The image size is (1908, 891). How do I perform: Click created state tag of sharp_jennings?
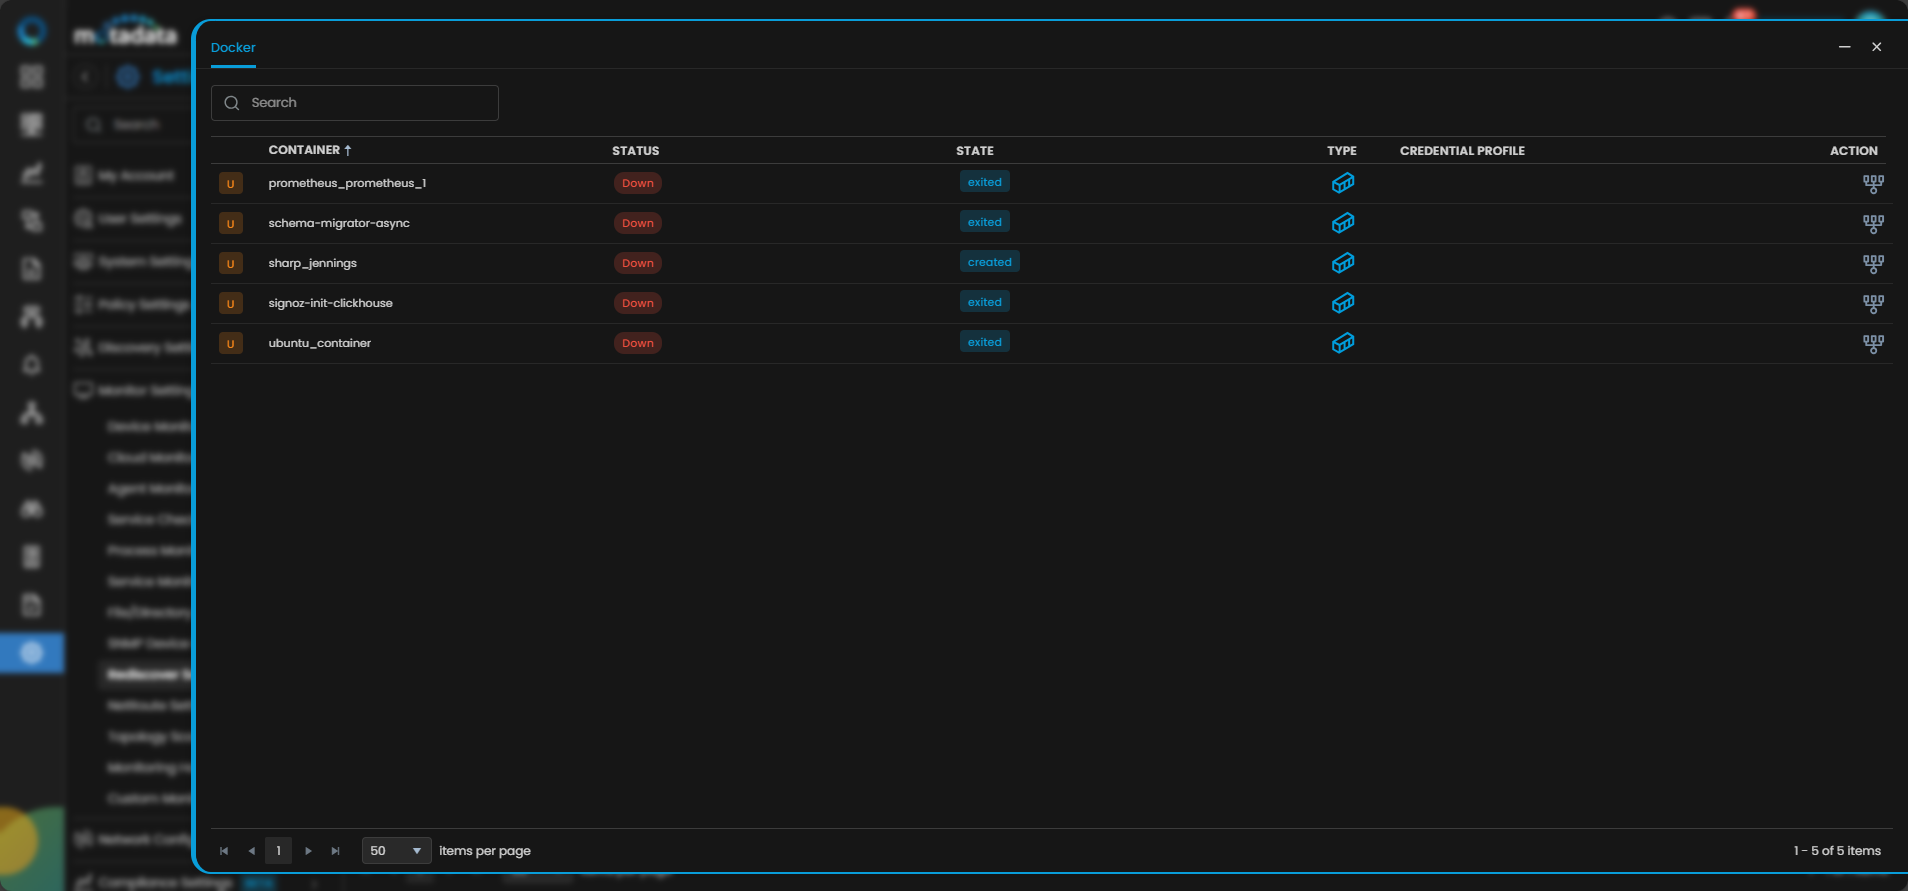[x=990, y=262]
